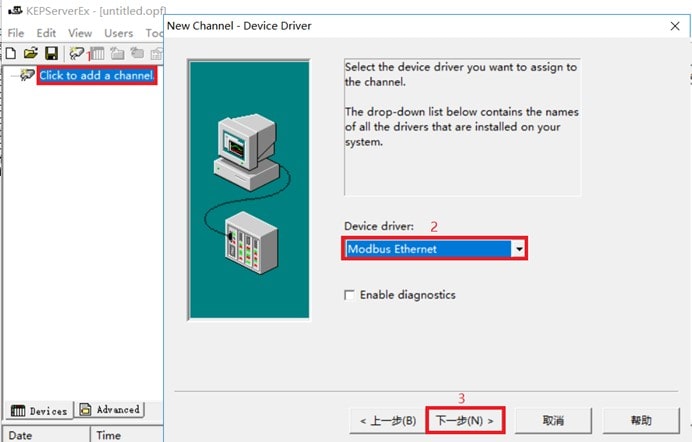Click the New Project toolbar icon
This screenshot has width=692, height=442.
11,53
